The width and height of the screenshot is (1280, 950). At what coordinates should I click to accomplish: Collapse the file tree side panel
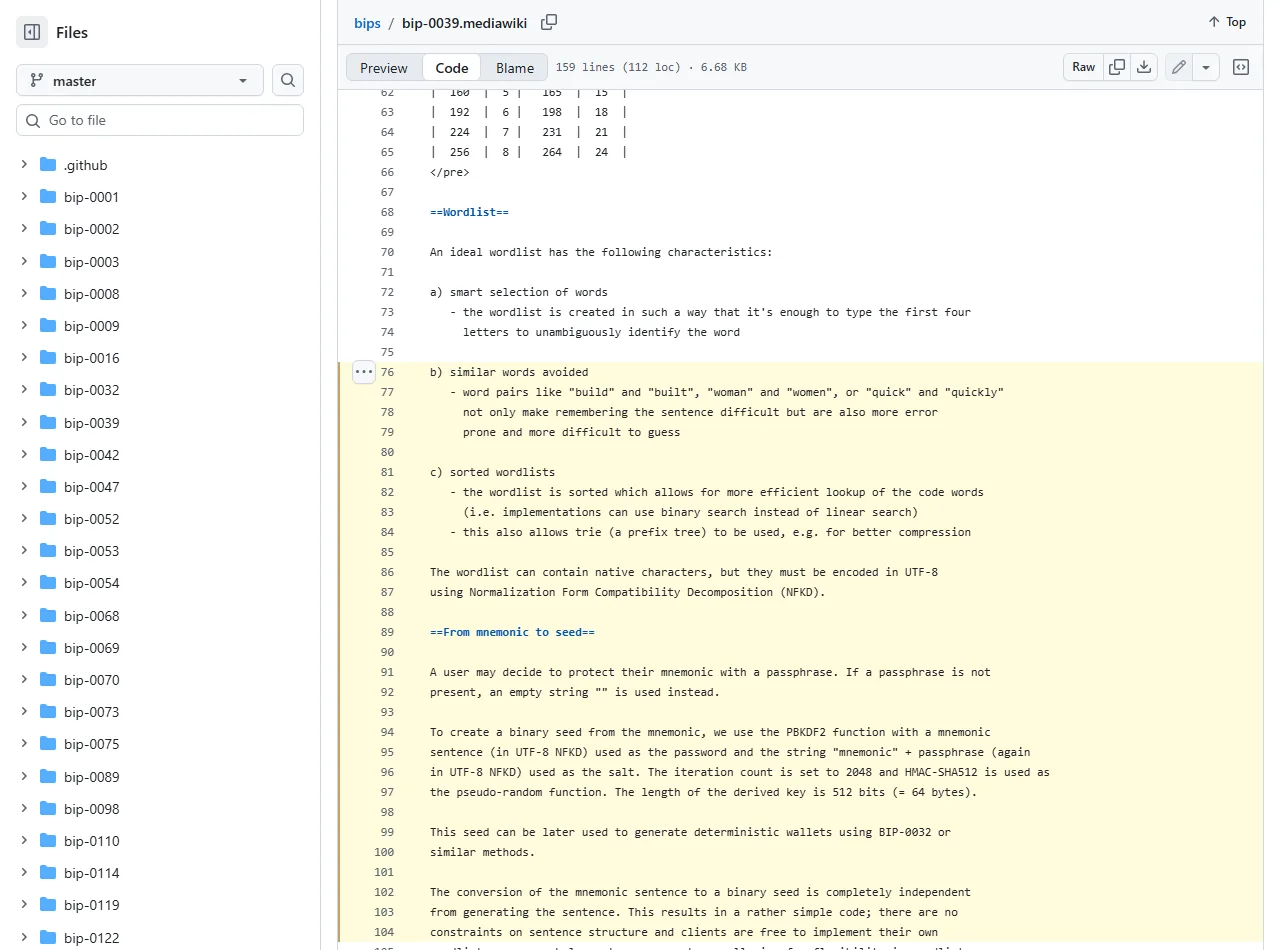click(x=32, y=32)
